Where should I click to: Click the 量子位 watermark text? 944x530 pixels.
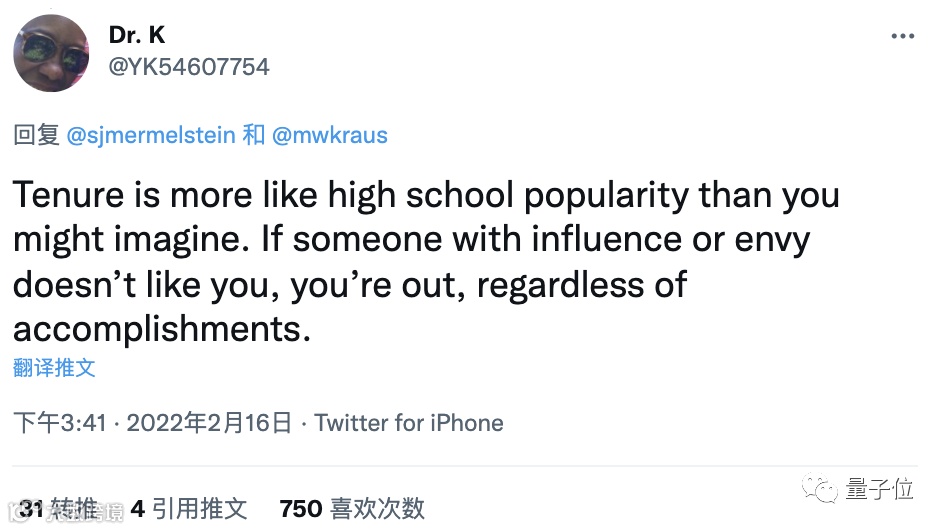[879, 488]
